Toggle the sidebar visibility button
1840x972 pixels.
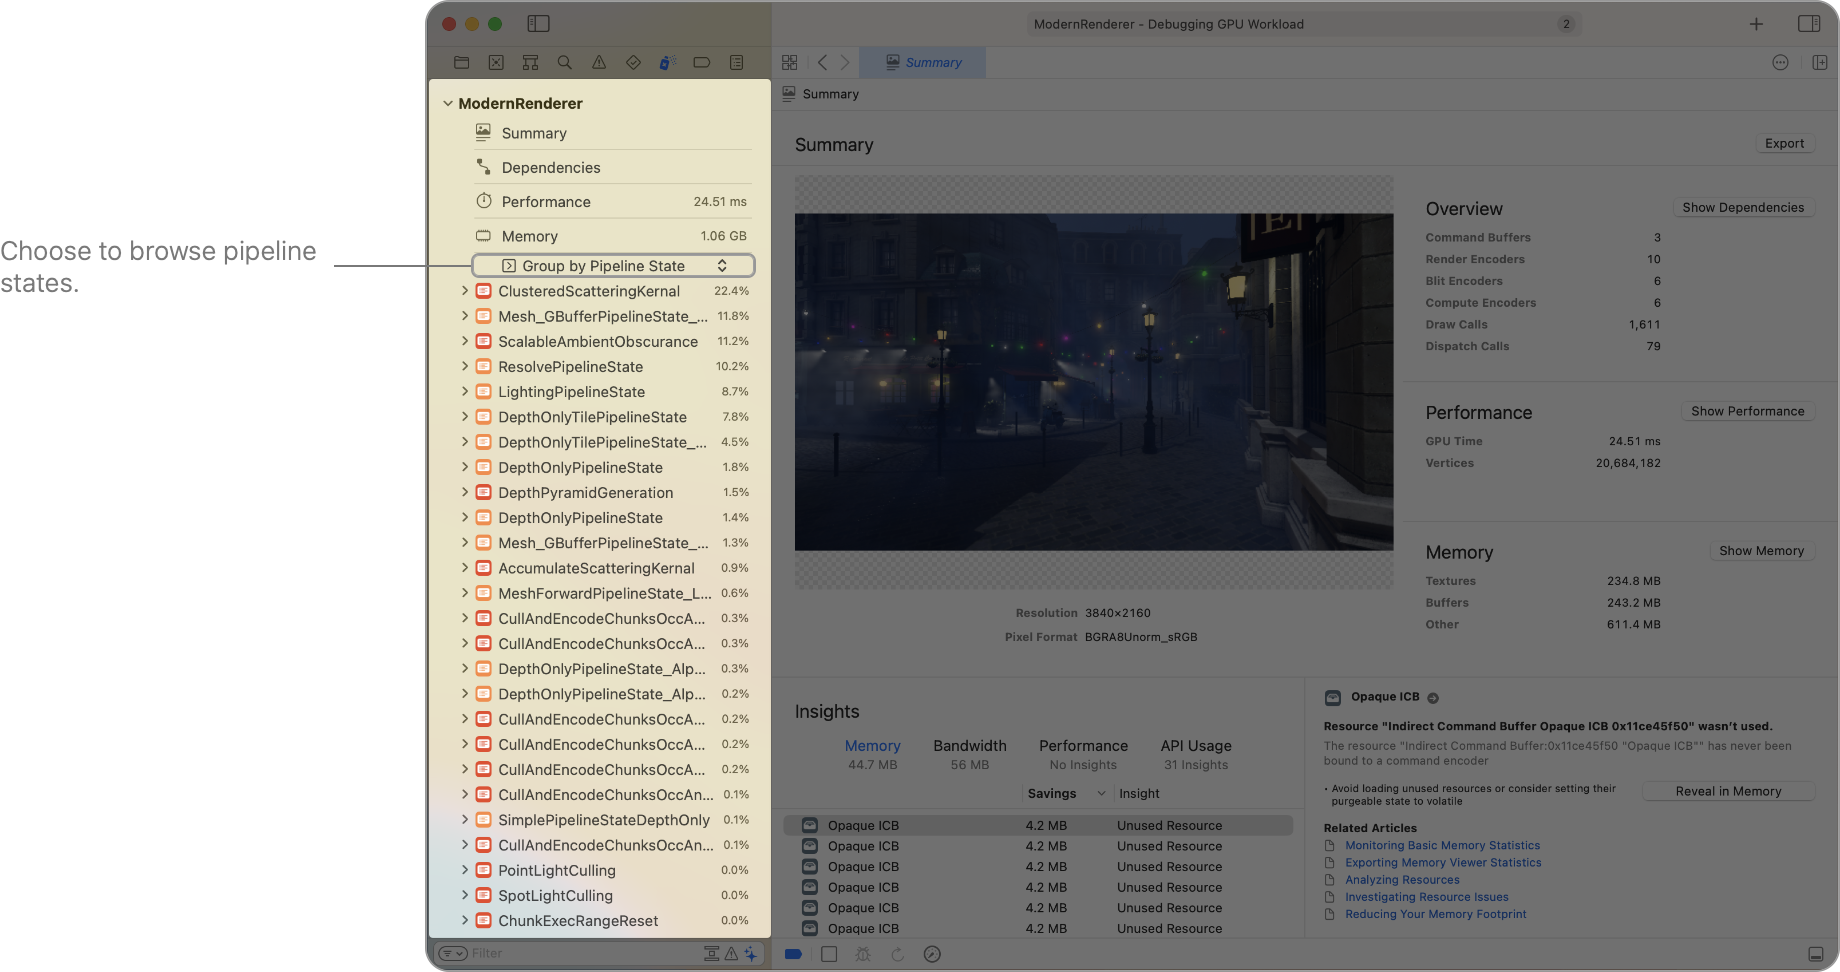538,23
